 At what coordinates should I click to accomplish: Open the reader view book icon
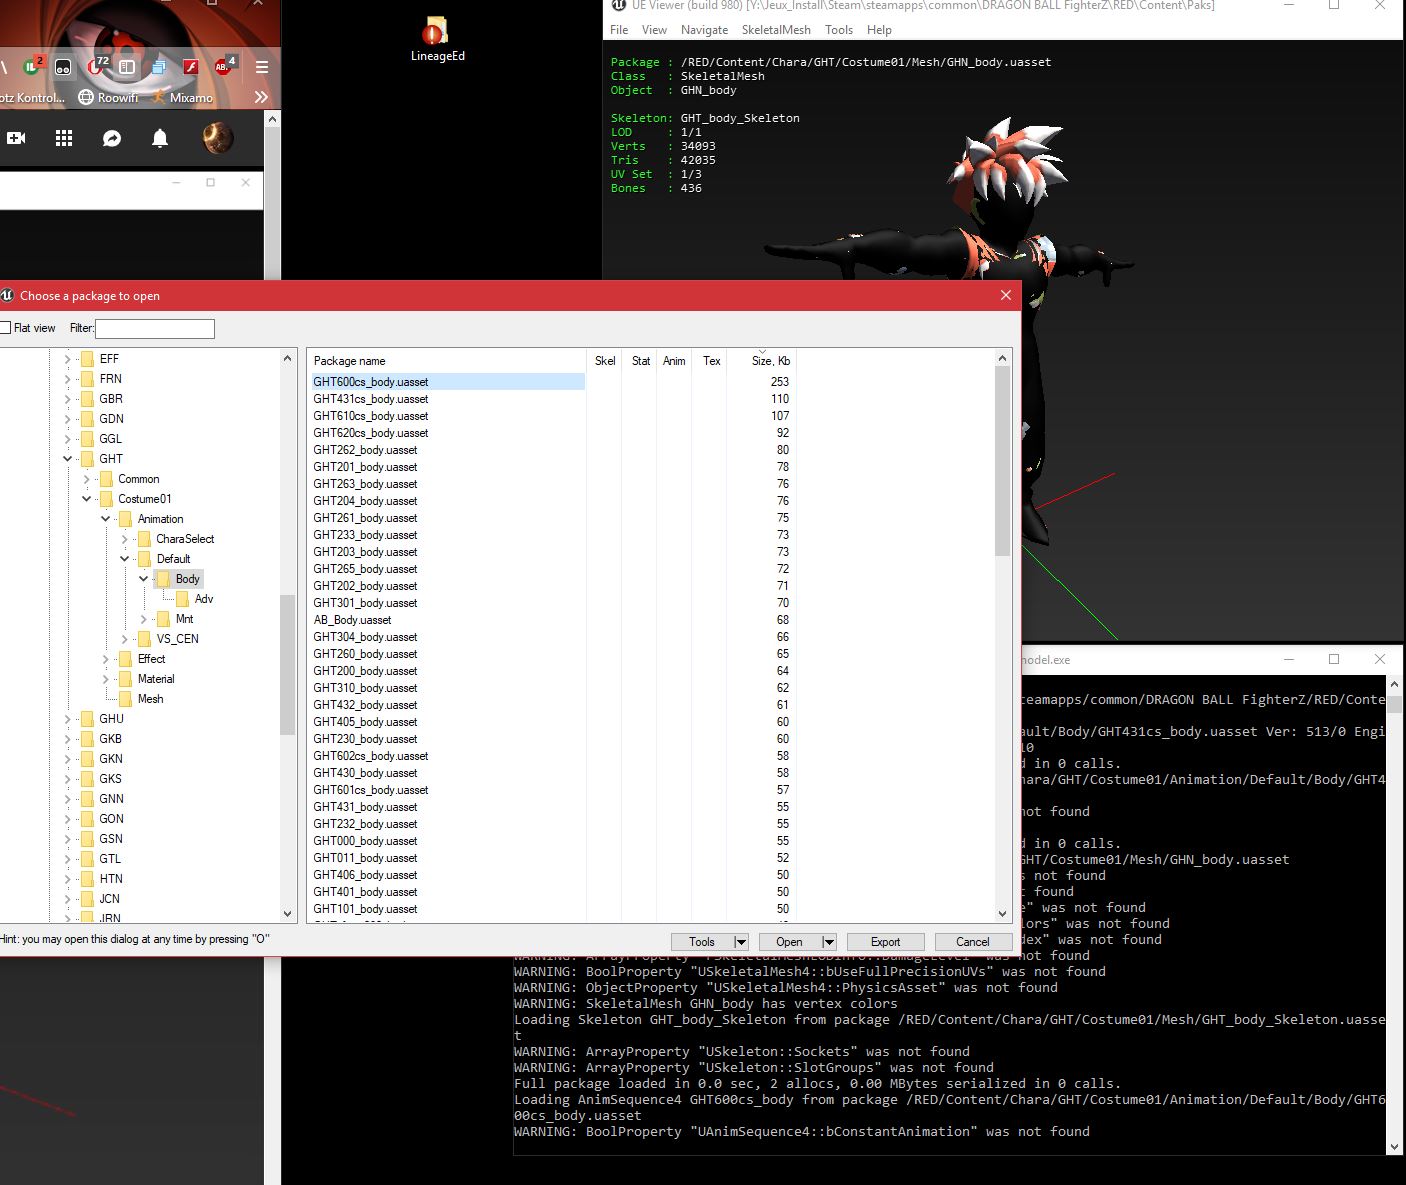127,67
